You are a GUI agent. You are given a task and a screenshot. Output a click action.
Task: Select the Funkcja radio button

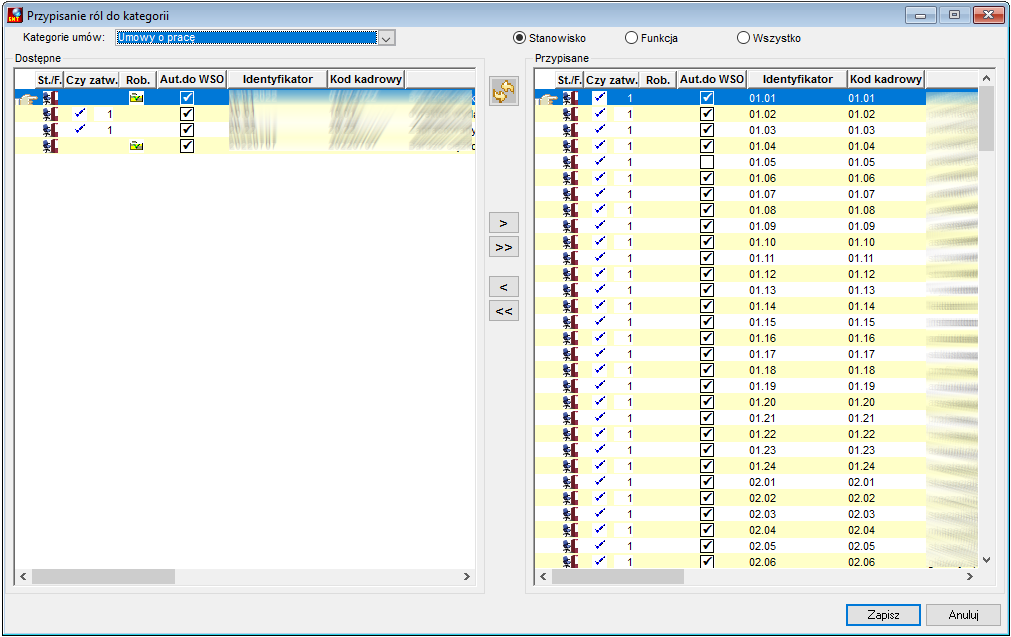pyautogui.click(x=631, y=38)
